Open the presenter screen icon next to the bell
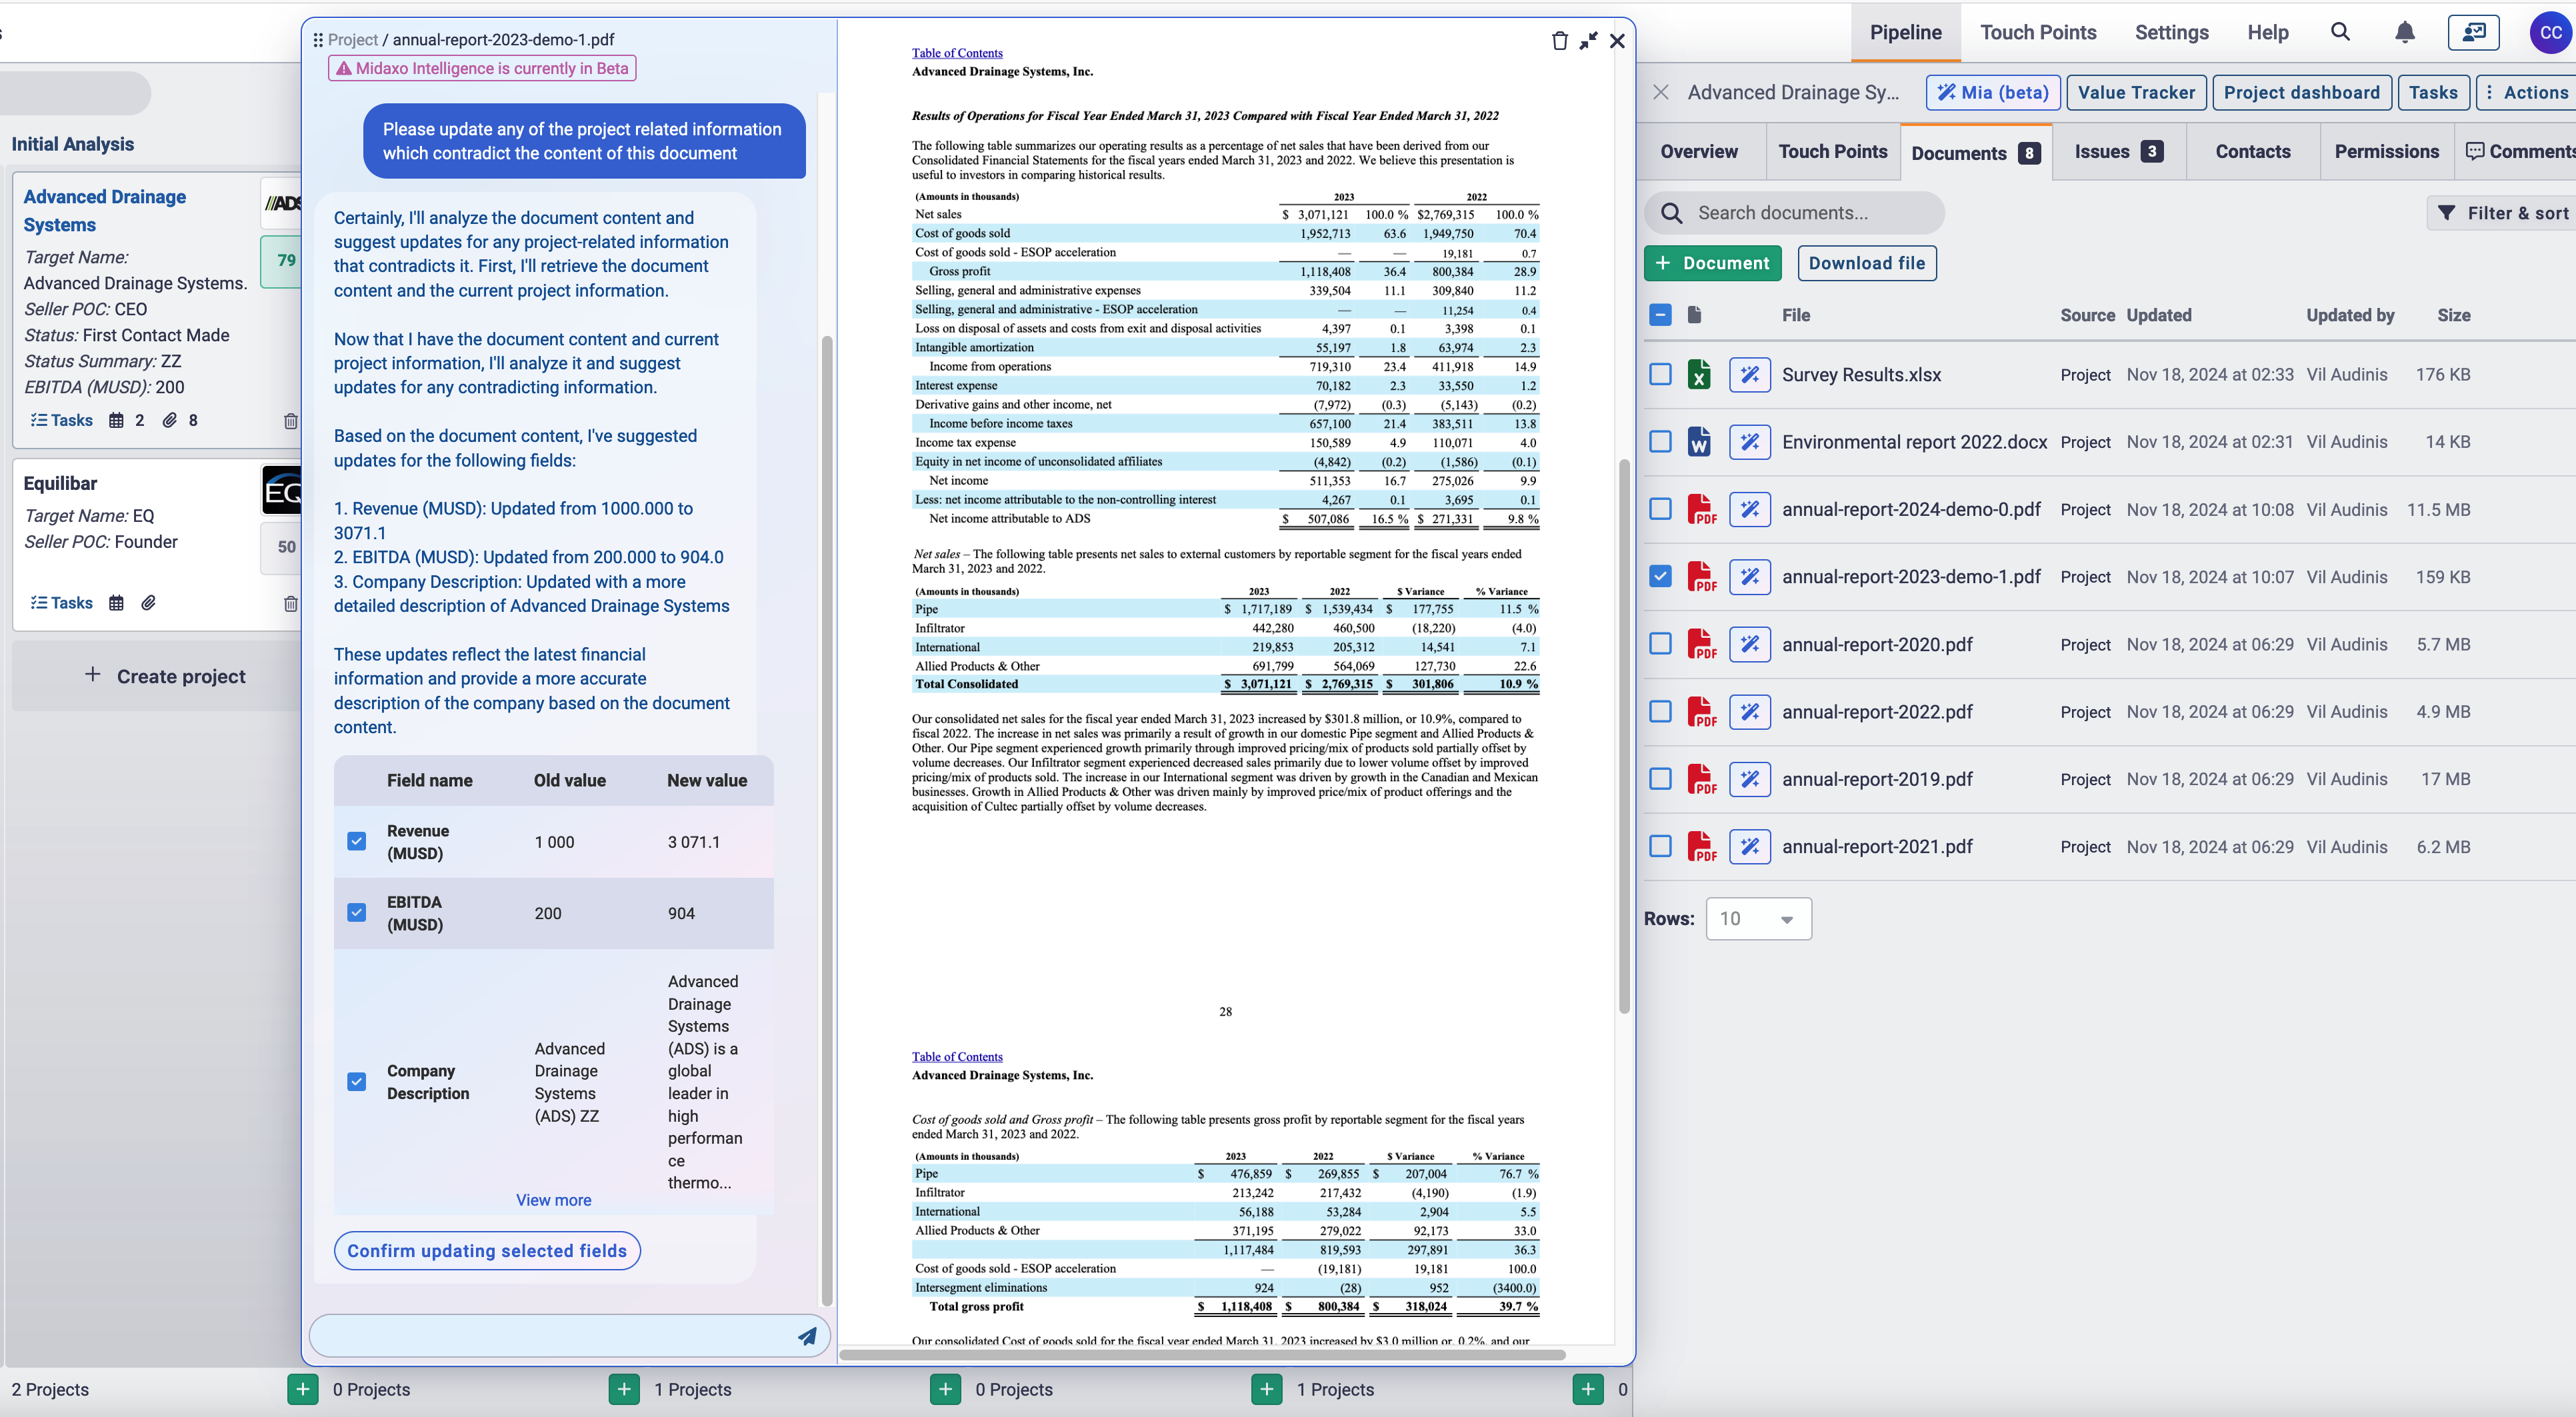This screenshot has height=1417, width=2576. point(2473,32)
